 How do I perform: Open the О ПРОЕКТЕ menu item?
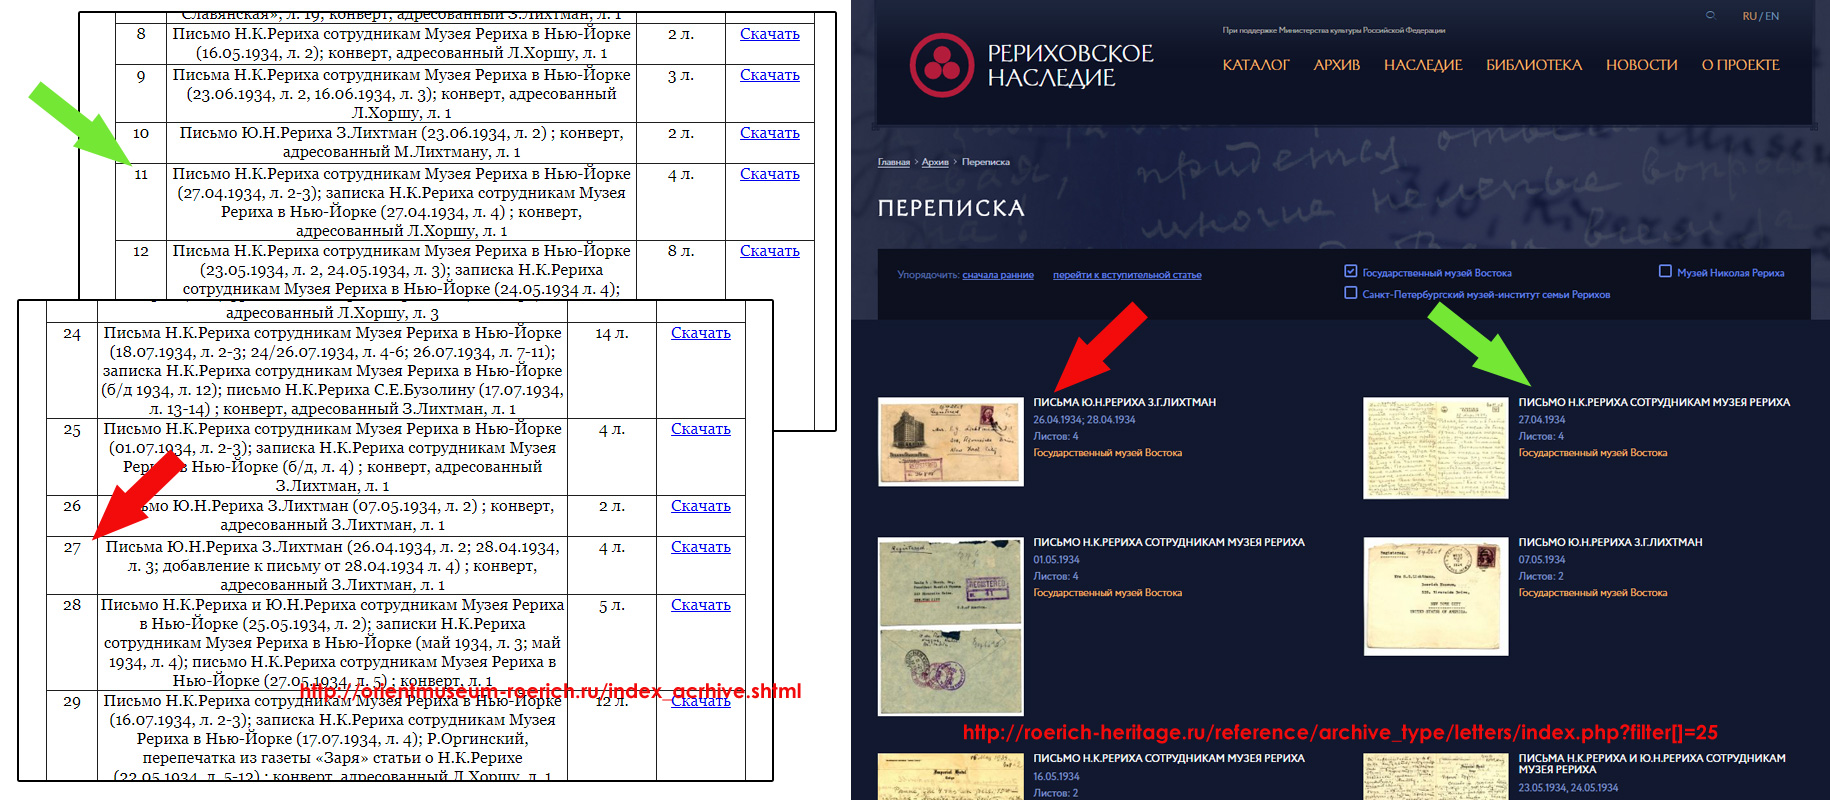click(x=1741, y=65)
